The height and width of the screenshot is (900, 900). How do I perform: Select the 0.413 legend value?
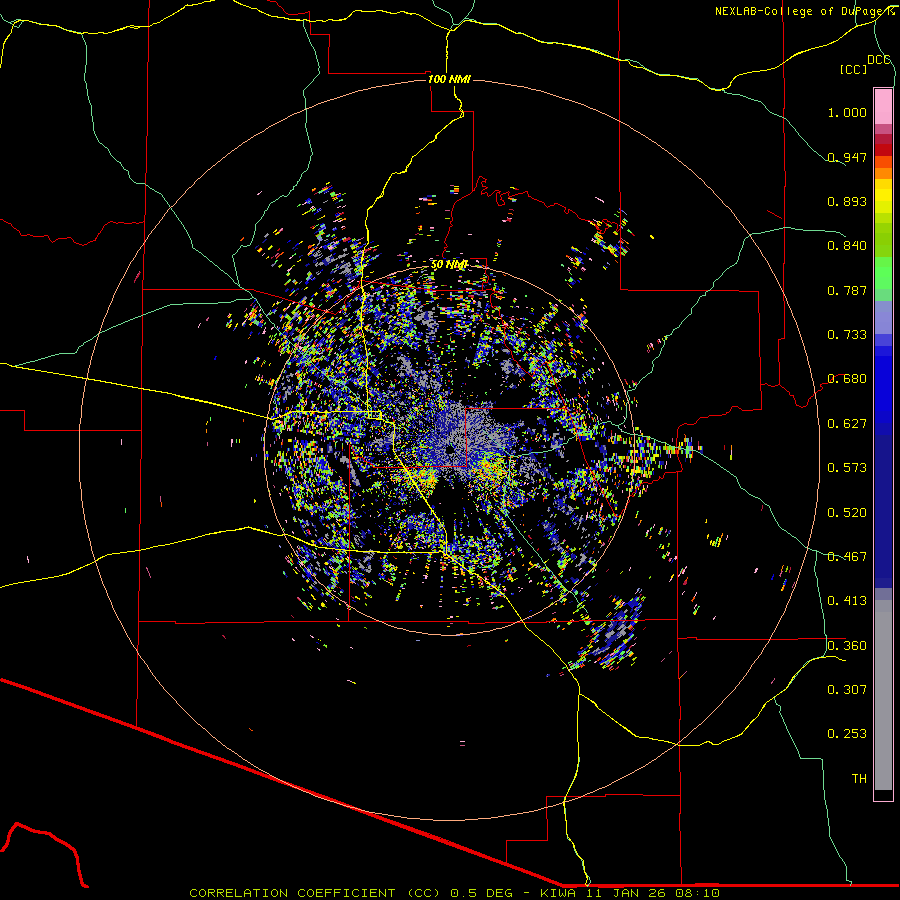click(847, 601)
